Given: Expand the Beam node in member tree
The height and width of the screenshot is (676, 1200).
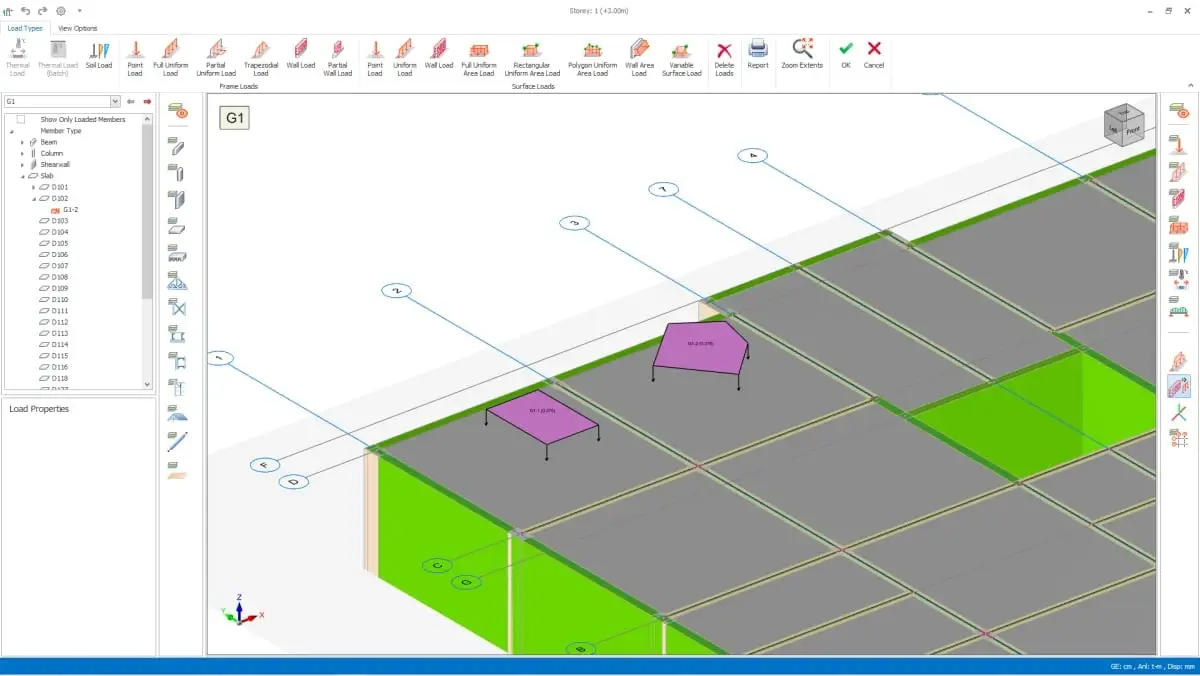Looking at the screenshot, I should (22, 142).
